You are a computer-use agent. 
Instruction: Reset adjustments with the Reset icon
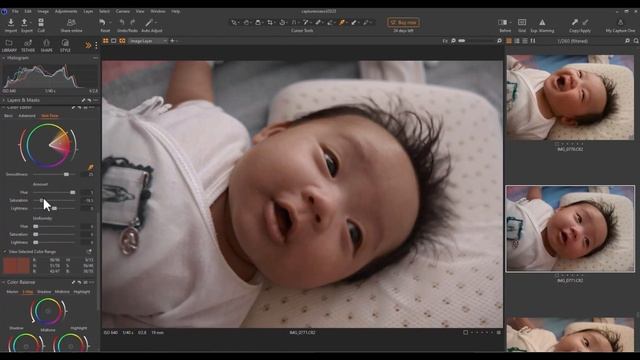[102, 22]
